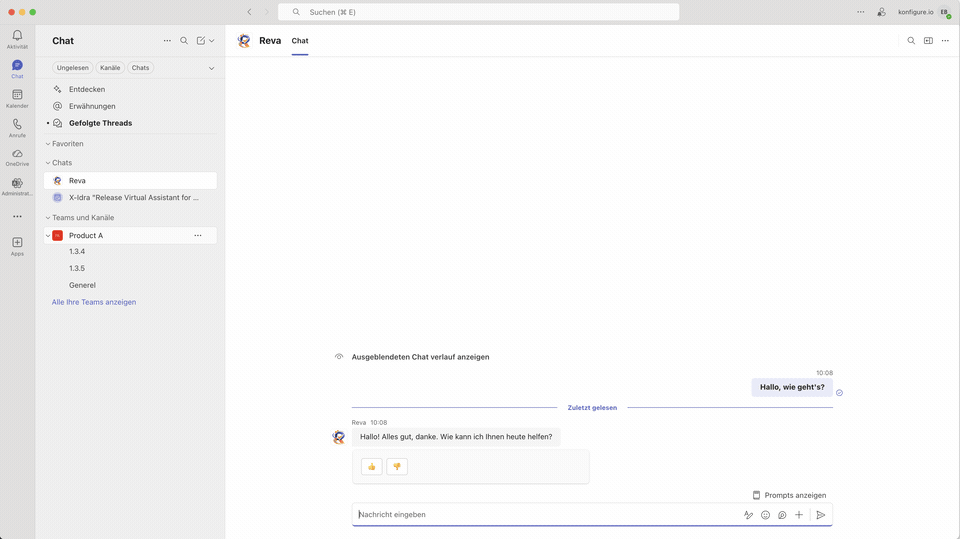Open attach plus icon in composer

pyautogui.click(x=799, y=515)
